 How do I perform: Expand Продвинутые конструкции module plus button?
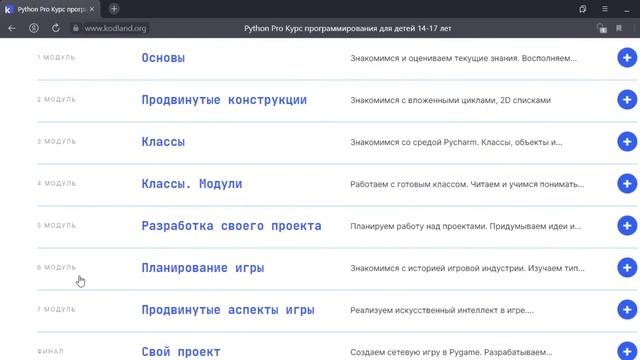click(x=627, y=100)
